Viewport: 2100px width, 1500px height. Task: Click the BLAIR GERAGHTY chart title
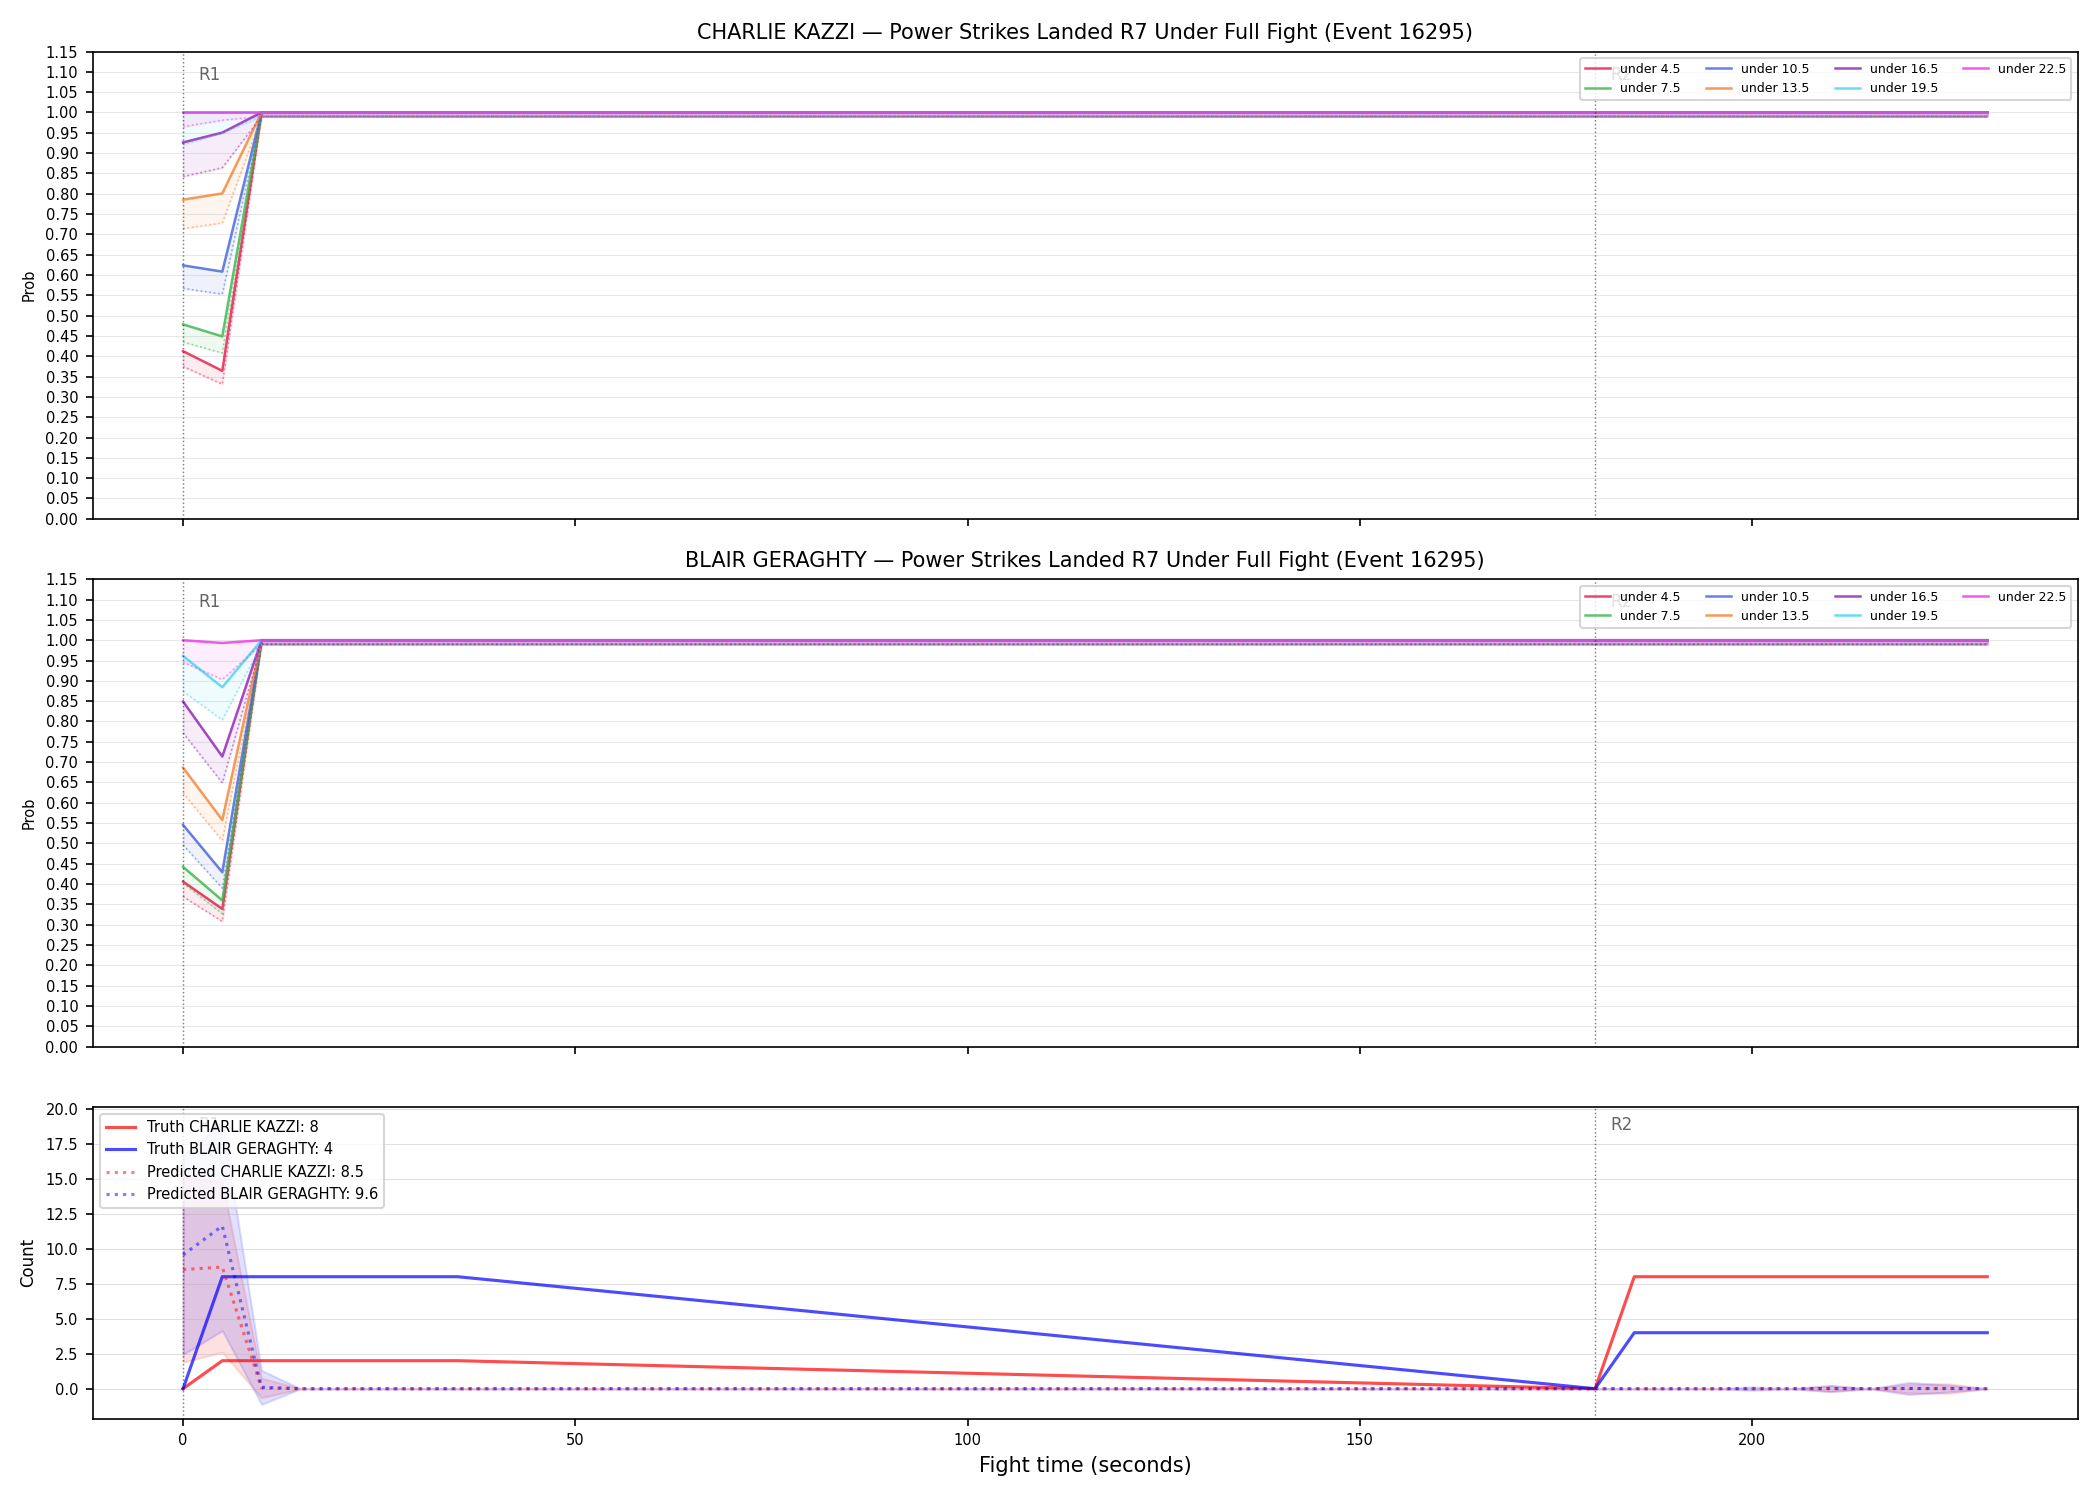[x=1084, y=560]
